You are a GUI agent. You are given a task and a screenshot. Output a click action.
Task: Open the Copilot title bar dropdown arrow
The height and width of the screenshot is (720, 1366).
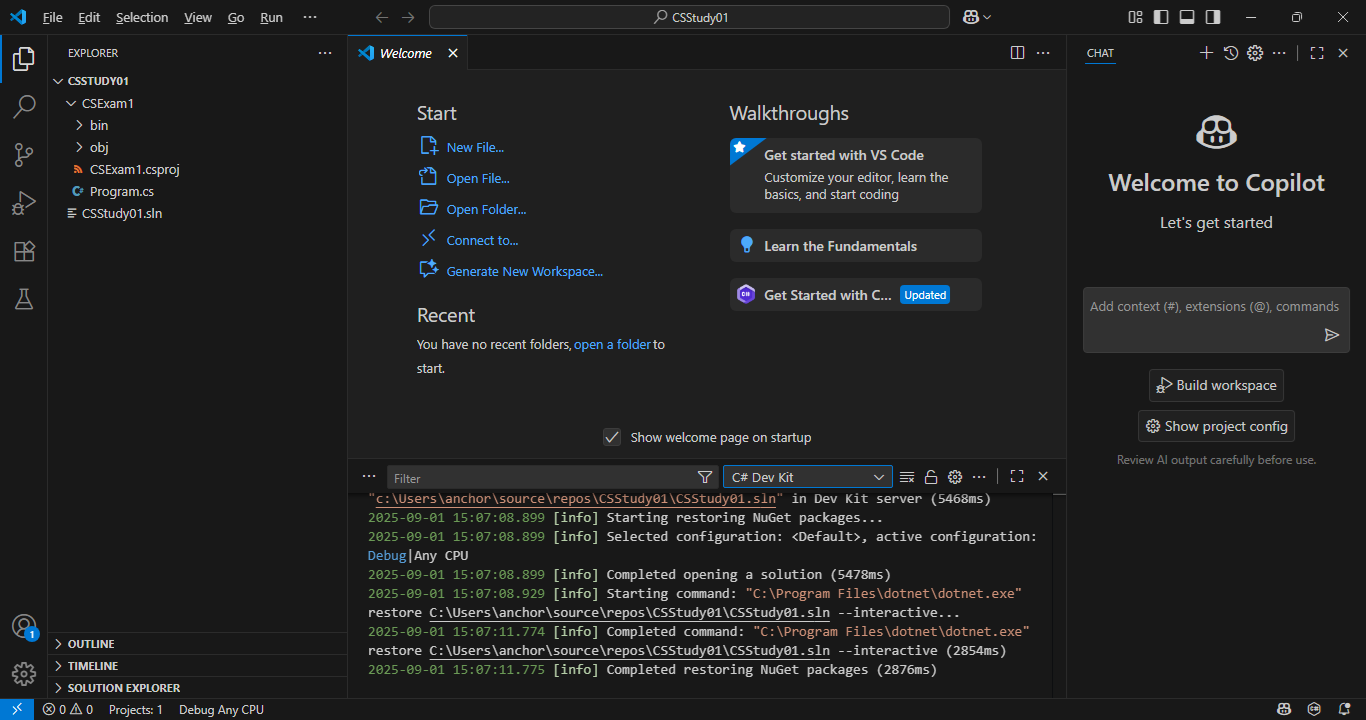[987, 17]
